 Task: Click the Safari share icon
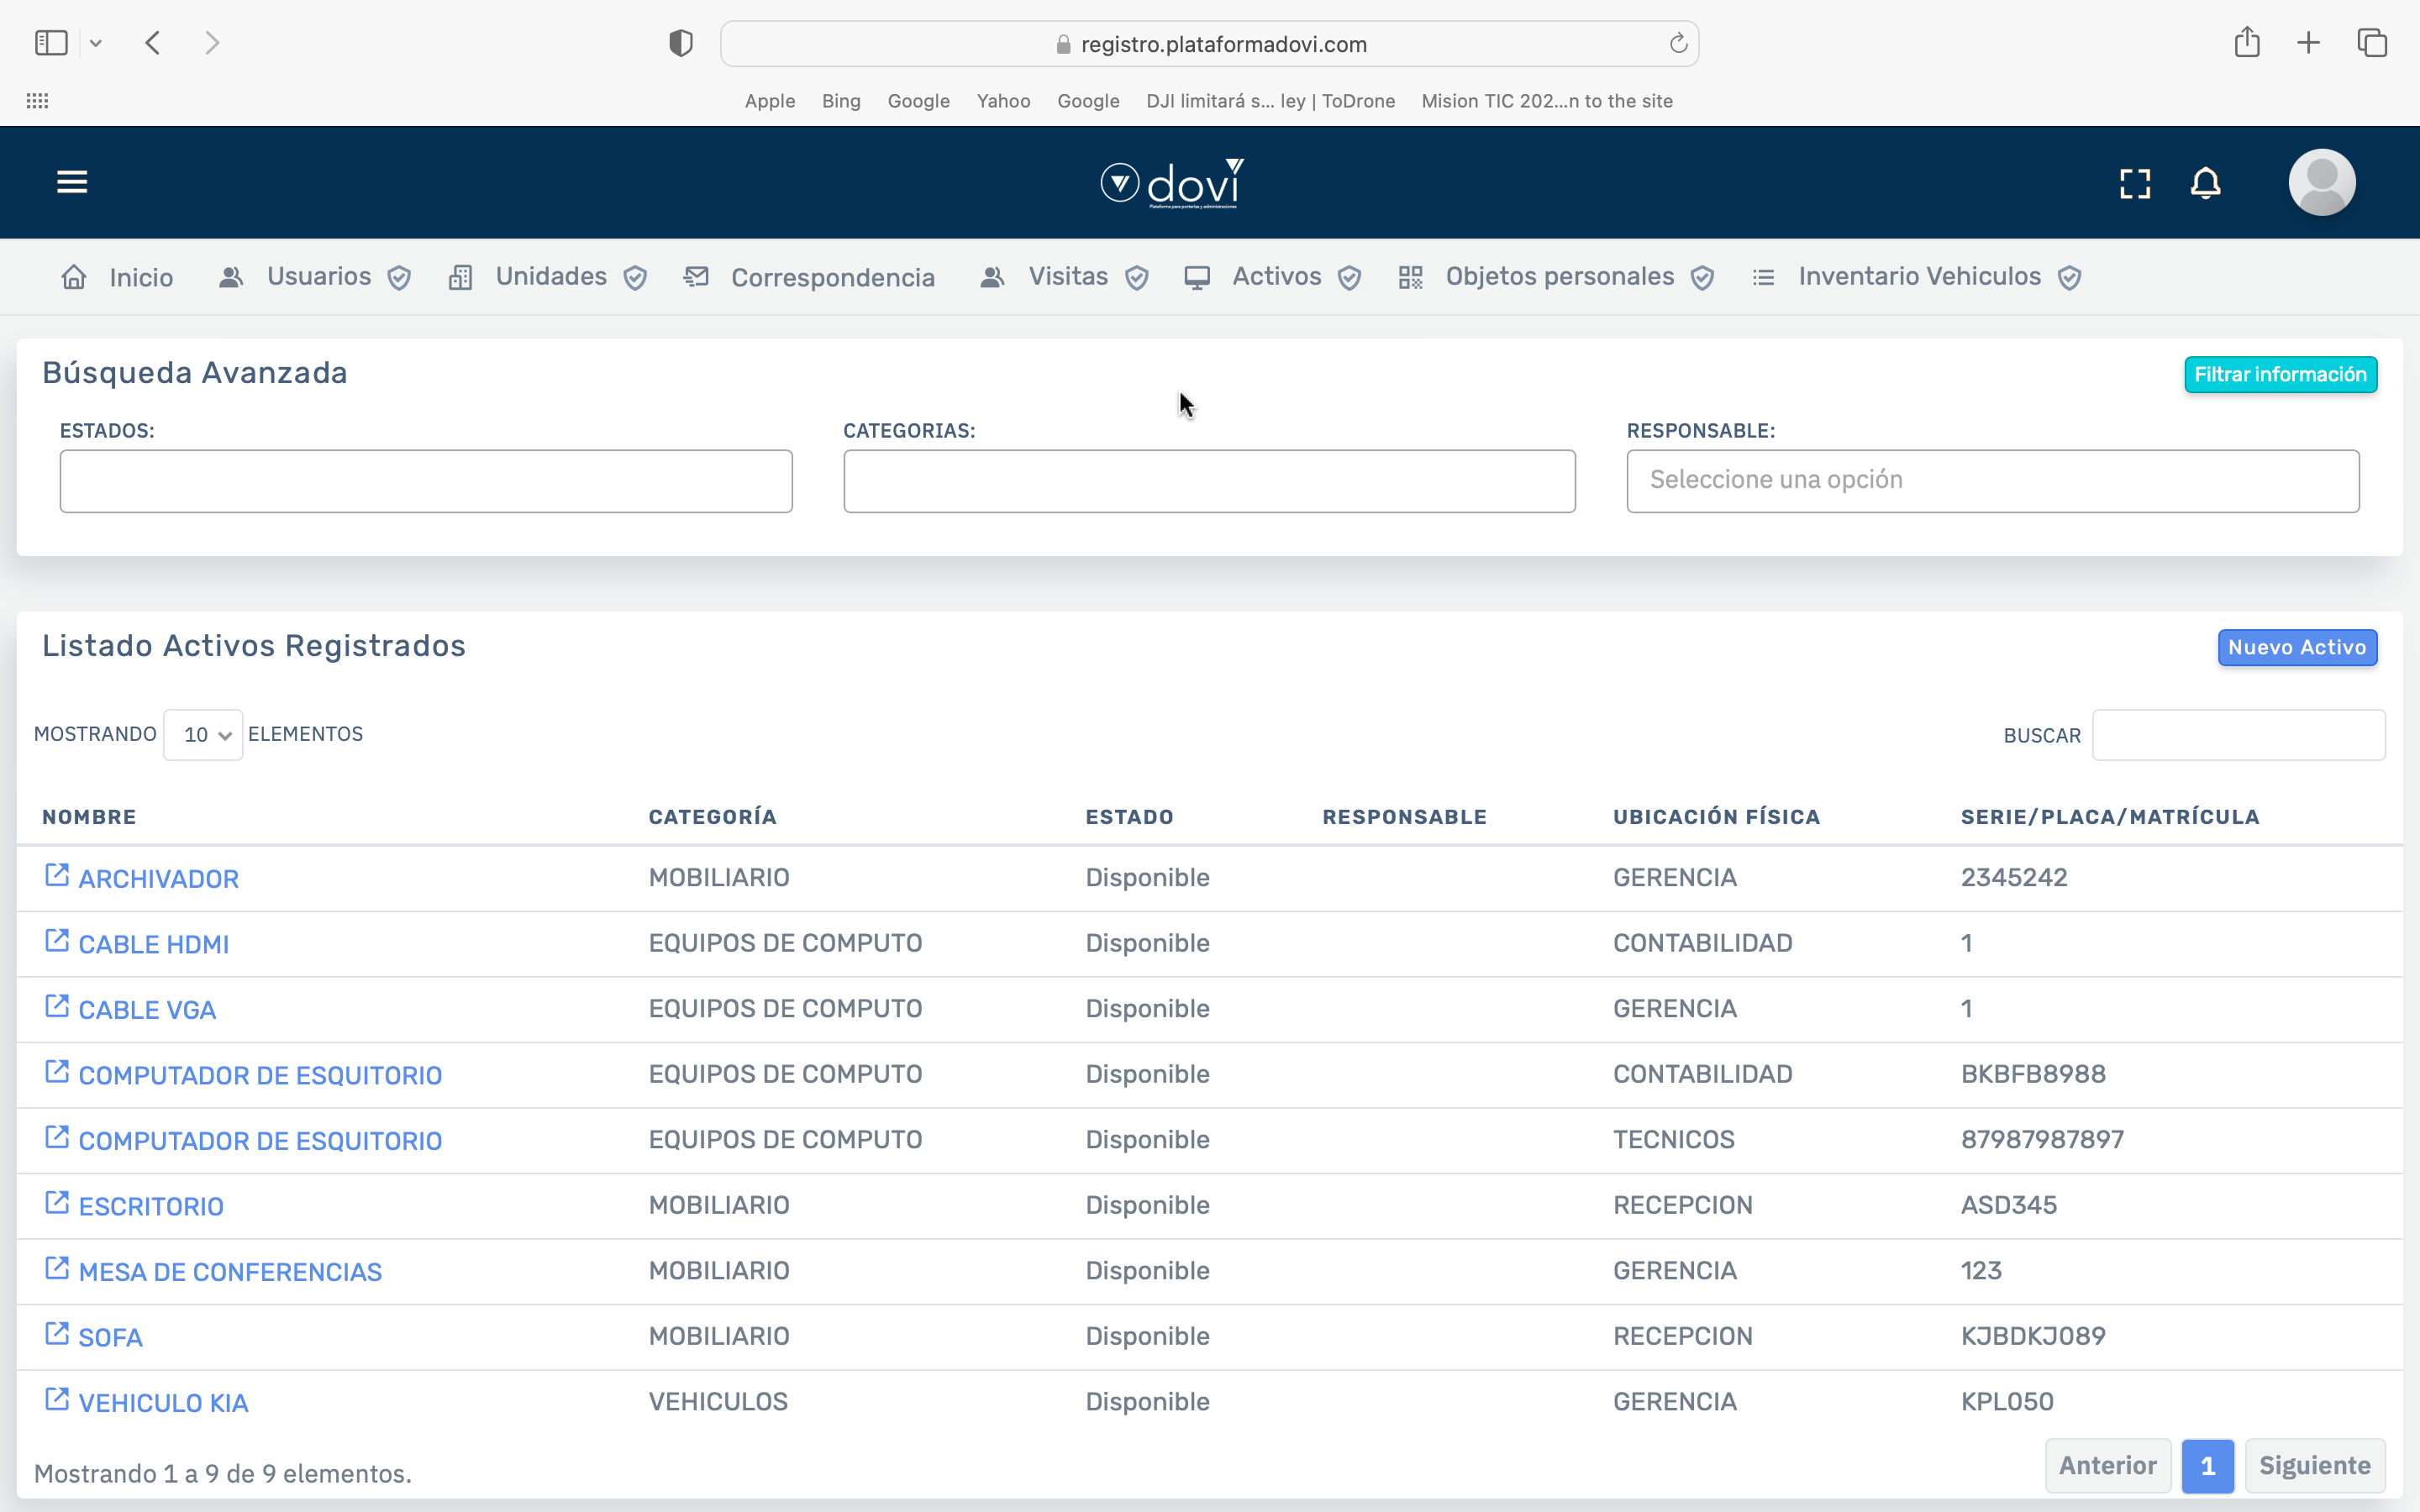(x=2247, y=43)
